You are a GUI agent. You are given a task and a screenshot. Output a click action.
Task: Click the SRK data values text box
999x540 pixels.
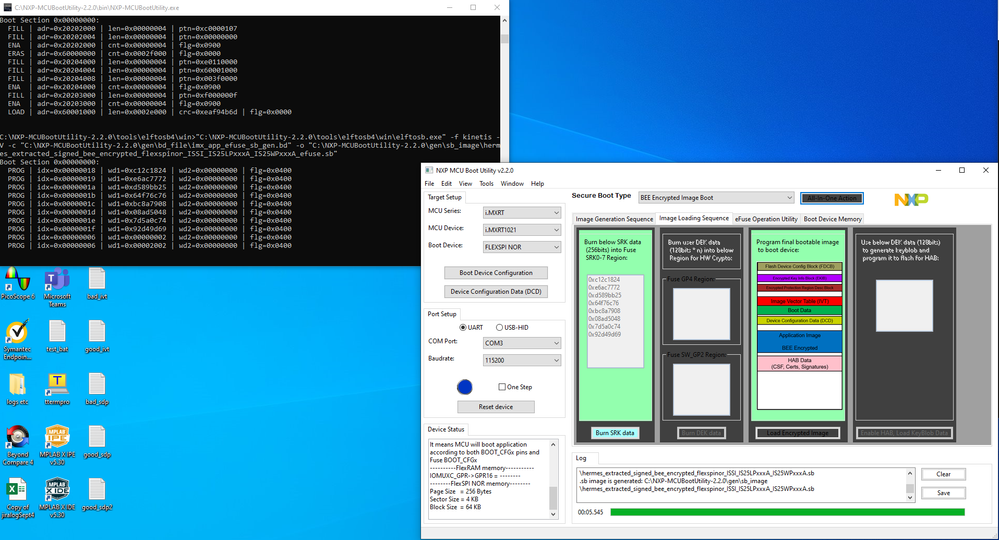[615, 322]
